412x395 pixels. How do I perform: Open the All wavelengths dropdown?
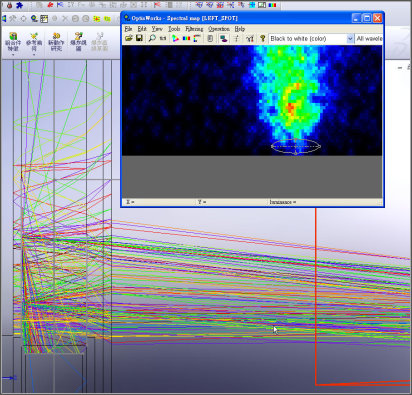[x=369, y=39]
